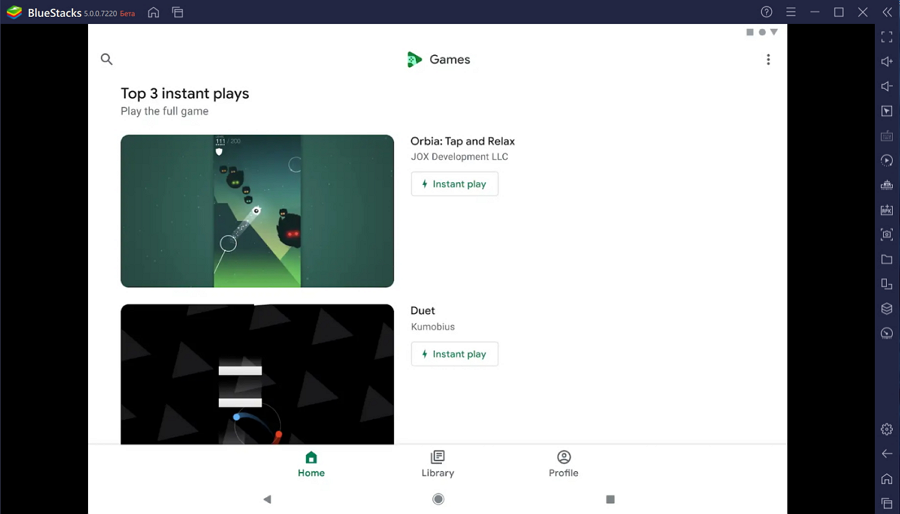The height and width of the screenshot is (514, 900).
Task: Open the macro manager icon
Action: pos(887,185)
